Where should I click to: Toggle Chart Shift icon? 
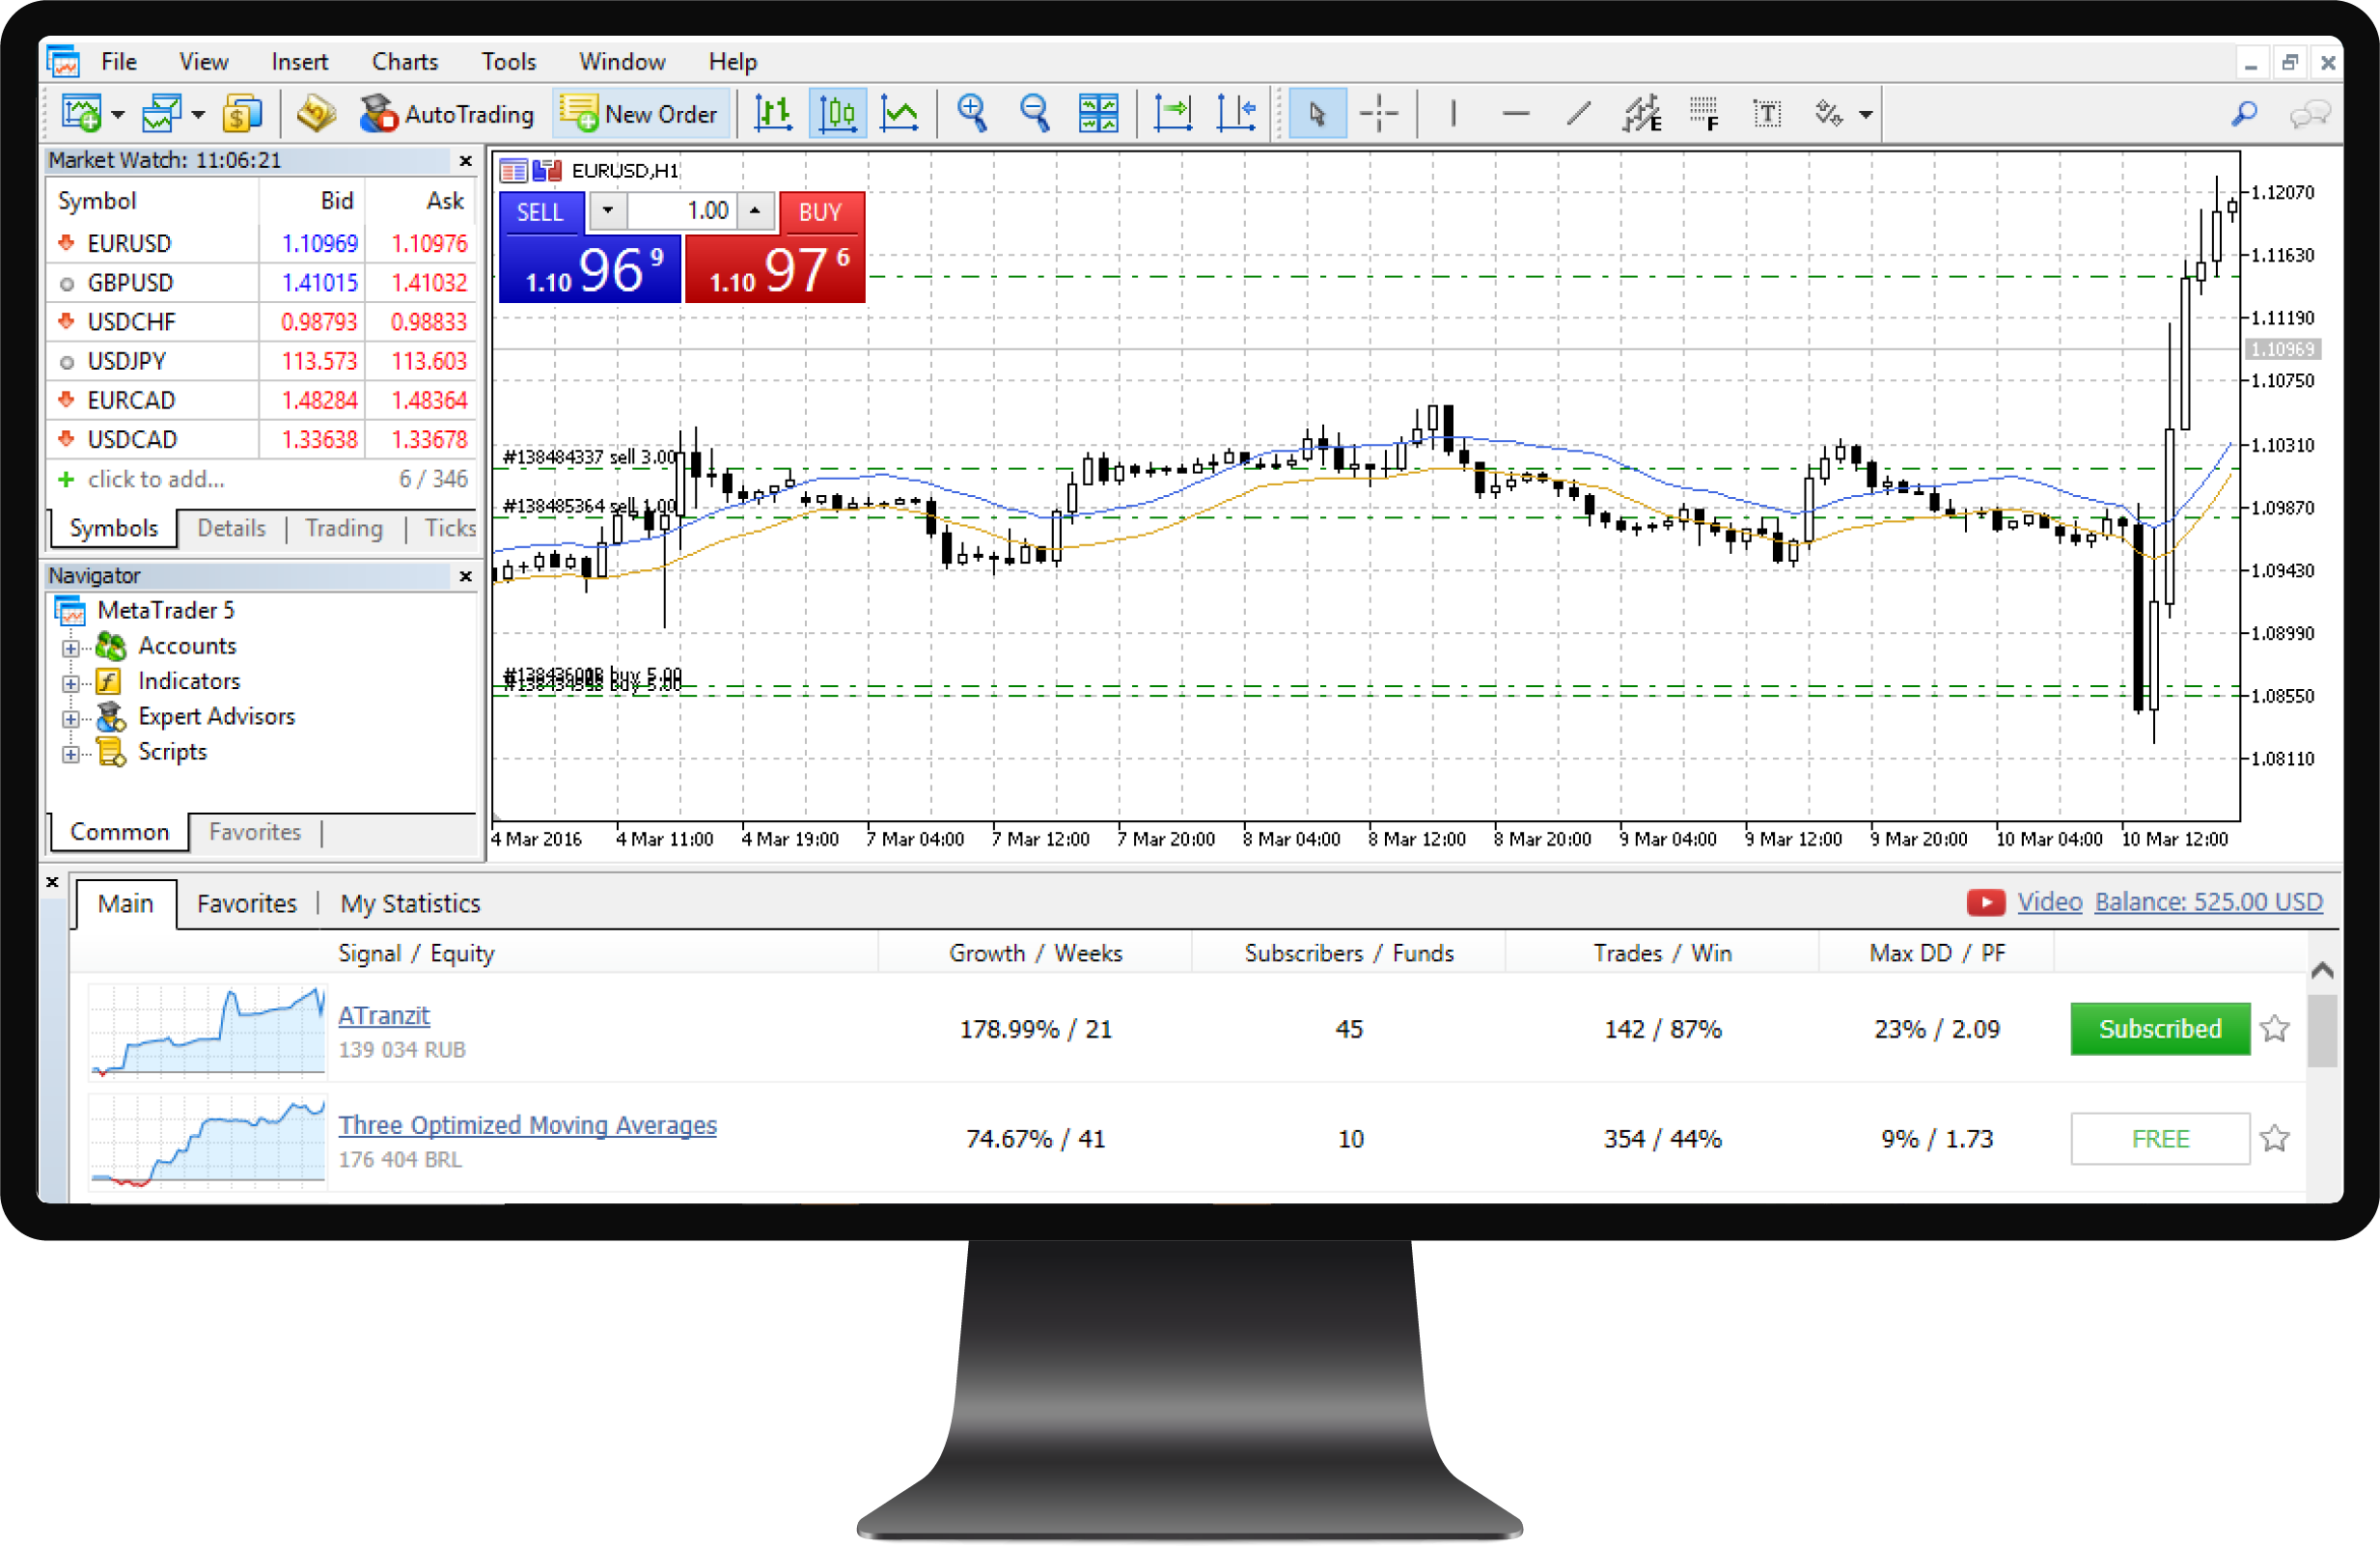(x=1236, y=113)
